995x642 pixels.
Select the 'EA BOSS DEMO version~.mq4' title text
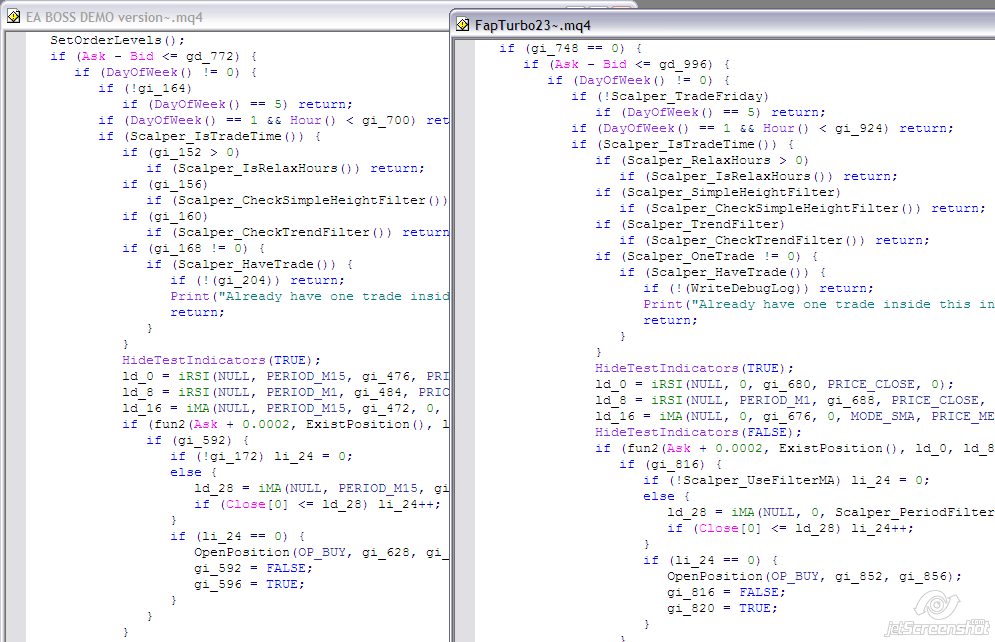tap(114, 17)
